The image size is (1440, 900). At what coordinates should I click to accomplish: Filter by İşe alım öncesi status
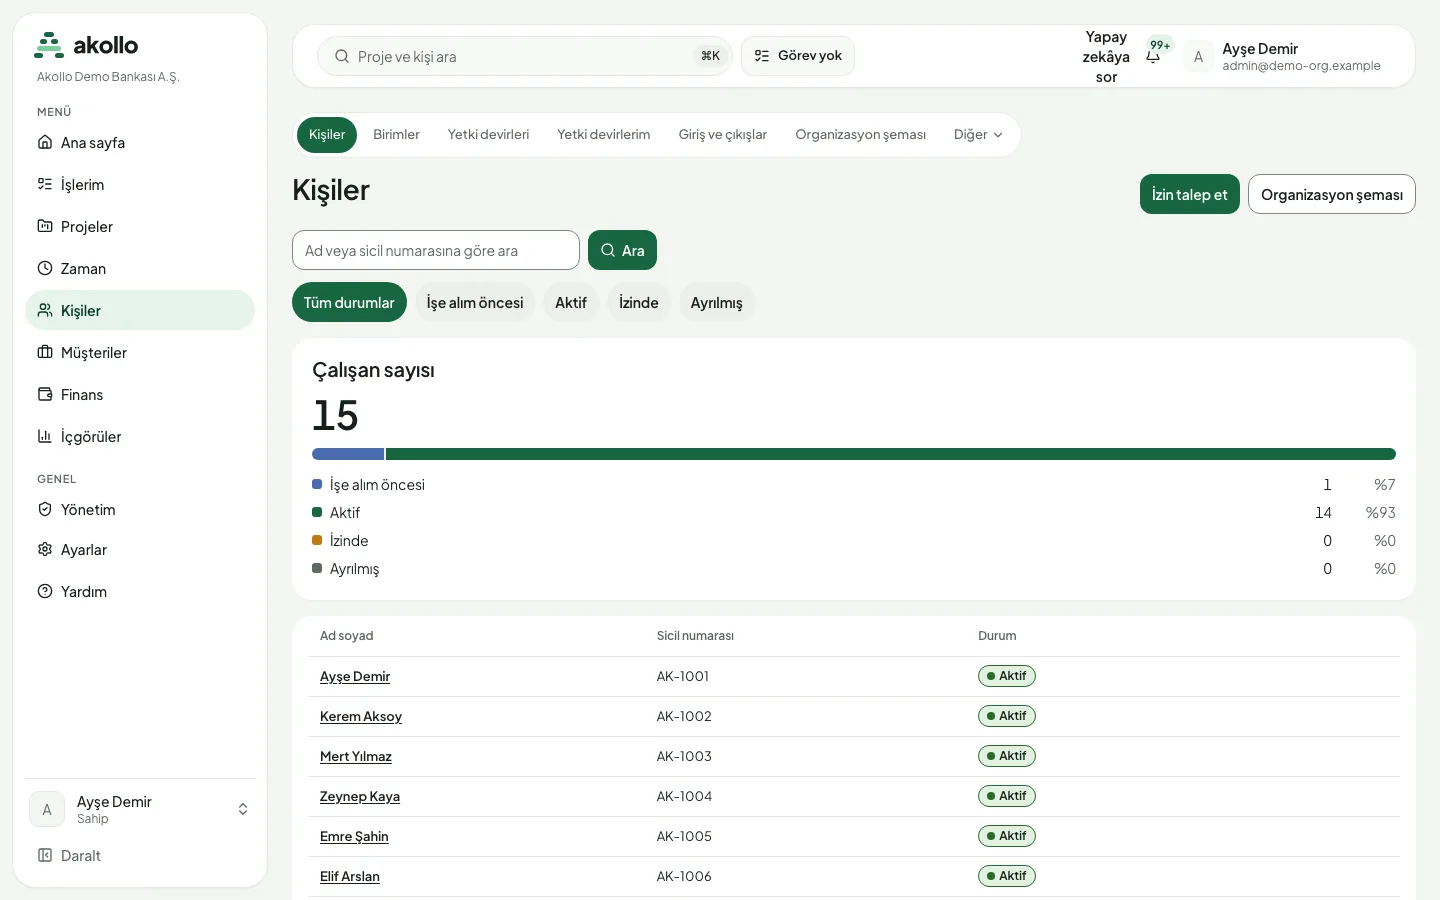pyautogui.click(x=475, y=302)
